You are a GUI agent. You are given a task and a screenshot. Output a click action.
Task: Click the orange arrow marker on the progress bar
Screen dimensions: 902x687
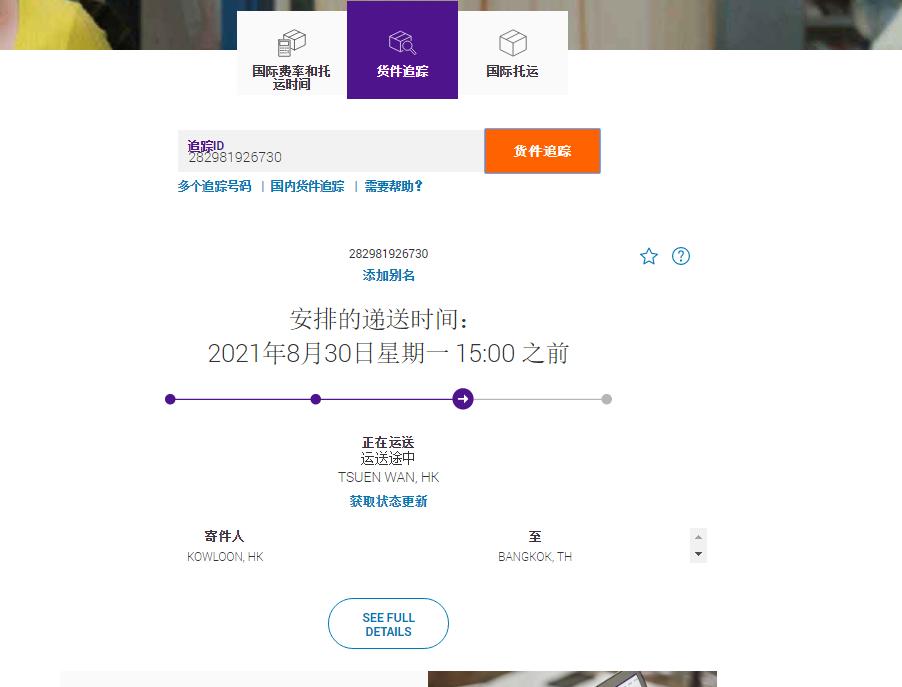coord(463,399)
